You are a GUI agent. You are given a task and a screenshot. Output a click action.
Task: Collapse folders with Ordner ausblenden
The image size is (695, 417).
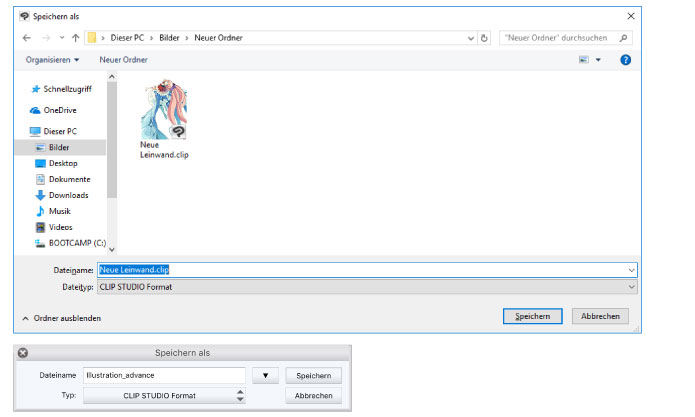tap(62, 319)
